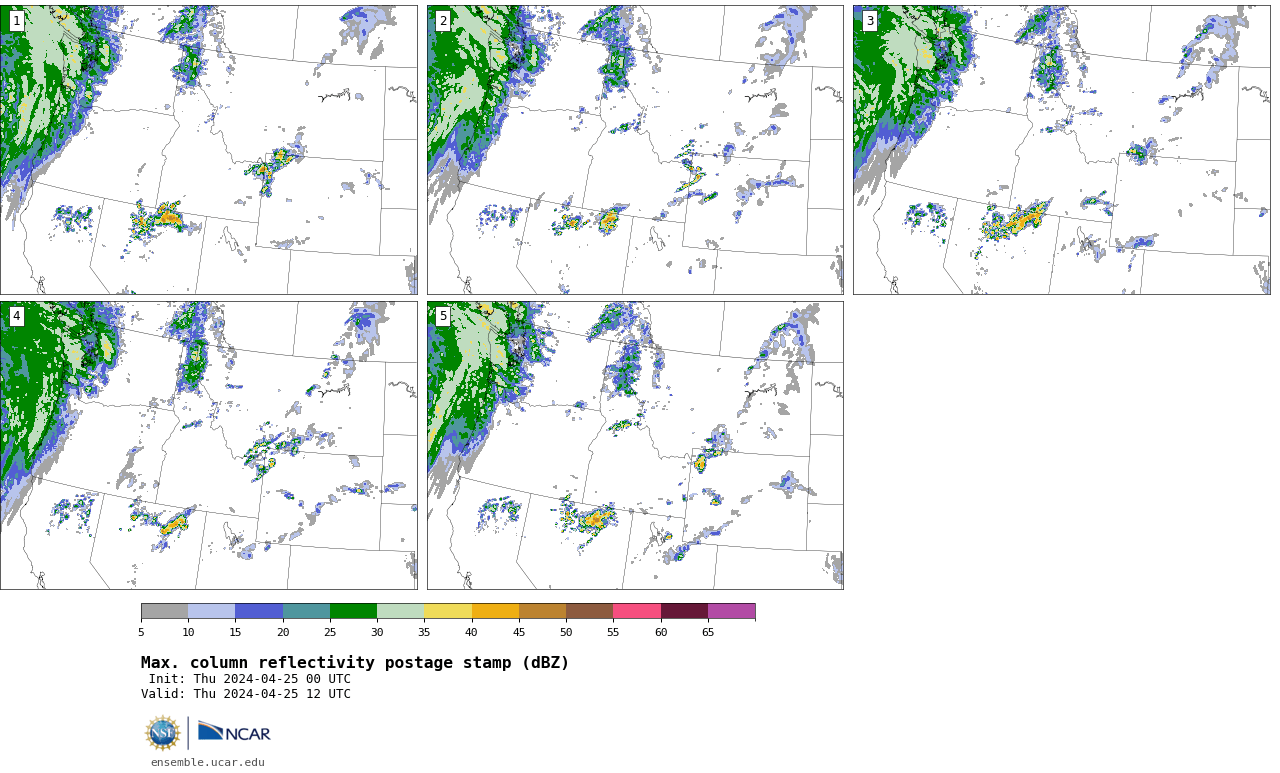Click the 'Init: Thu 2024-04-25 00 UTC' text
Image resolution: width=1280 pixels, height=773 pixels.
(250, 679)
